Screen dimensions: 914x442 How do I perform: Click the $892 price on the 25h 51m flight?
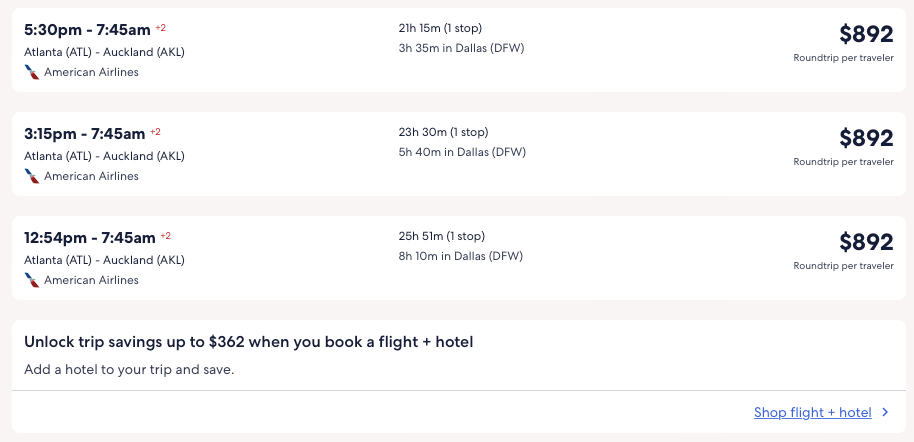[x=866, y=242]
